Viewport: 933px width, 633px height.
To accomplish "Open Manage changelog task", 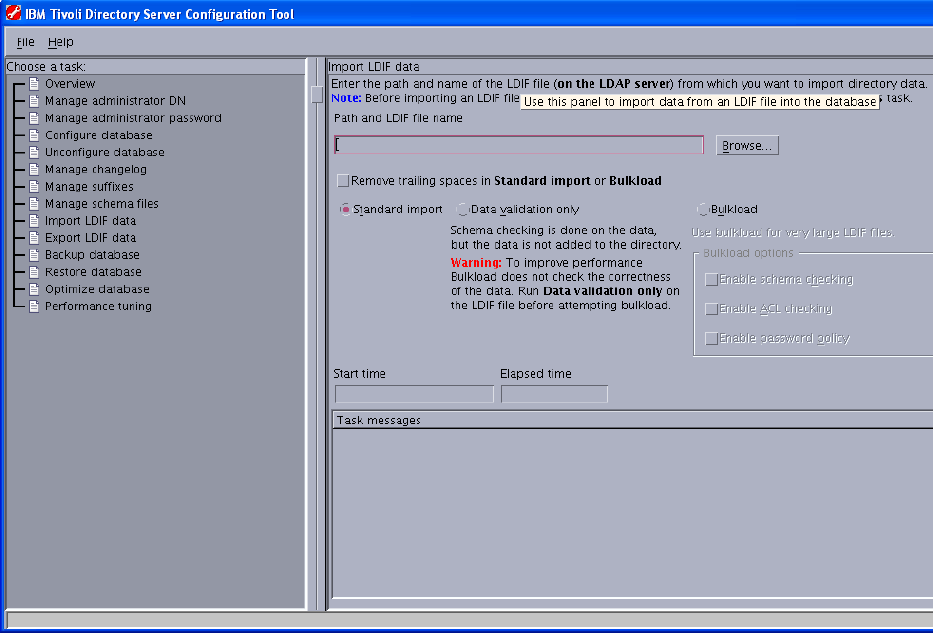I will pyautogui.click(x=96, y=170).
